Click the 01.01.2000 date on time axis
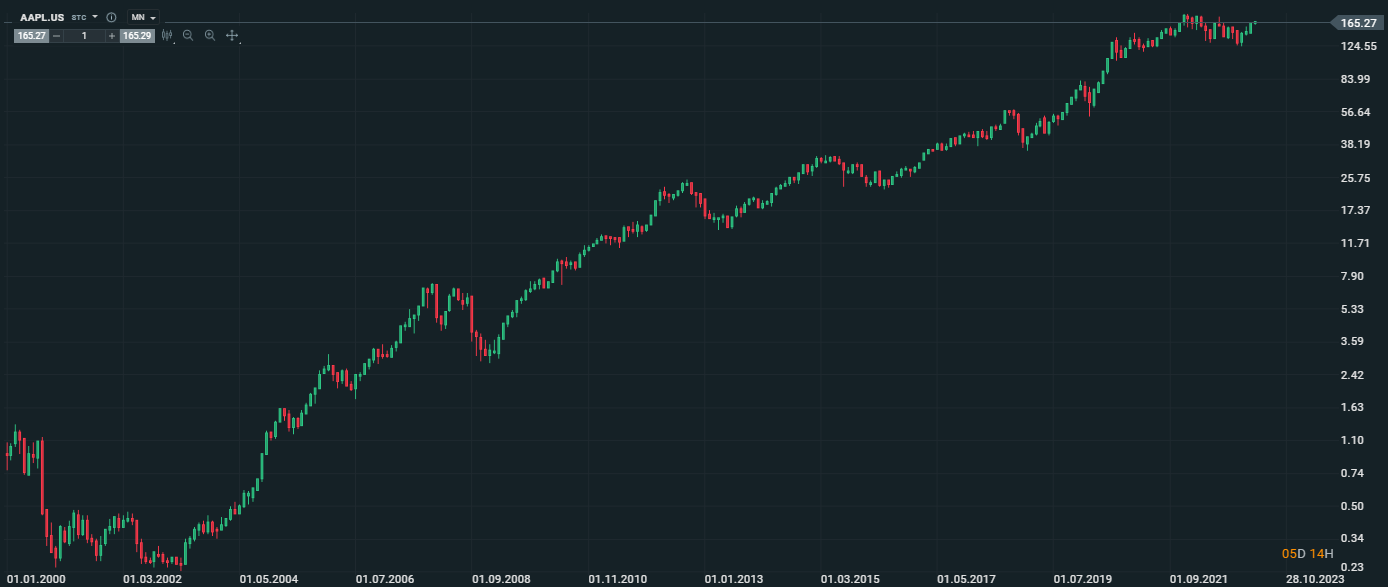Viewport: 1388px width, 587px height. (36, 579)
